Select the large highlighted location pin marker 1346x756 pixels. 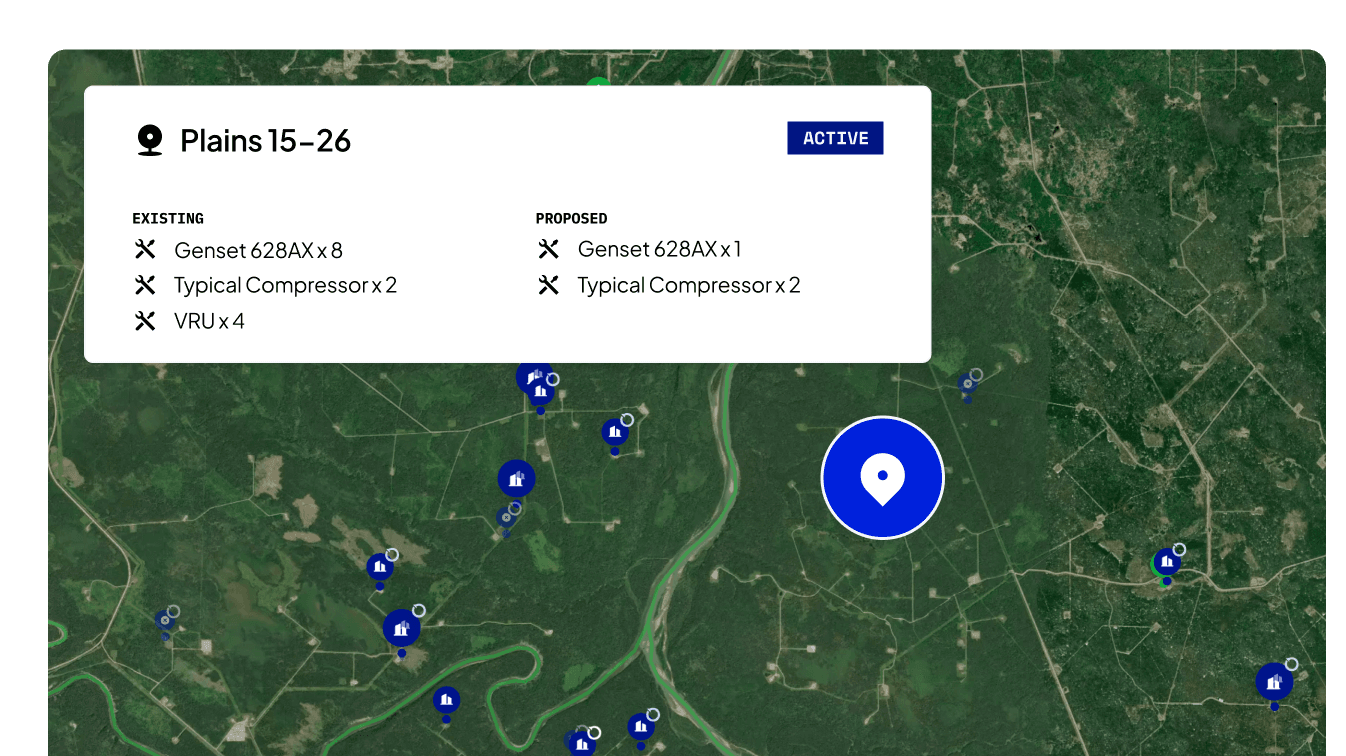pyautogui.click(x=882, y=478)
